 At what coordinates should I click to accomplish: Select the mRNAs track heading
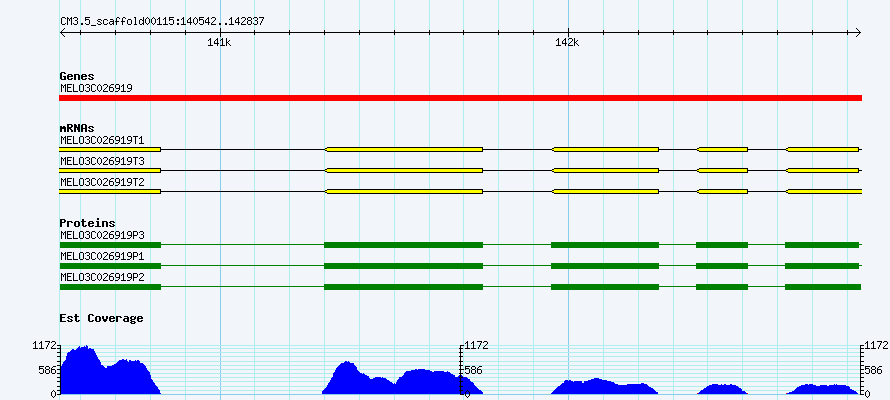pos(77,128)
